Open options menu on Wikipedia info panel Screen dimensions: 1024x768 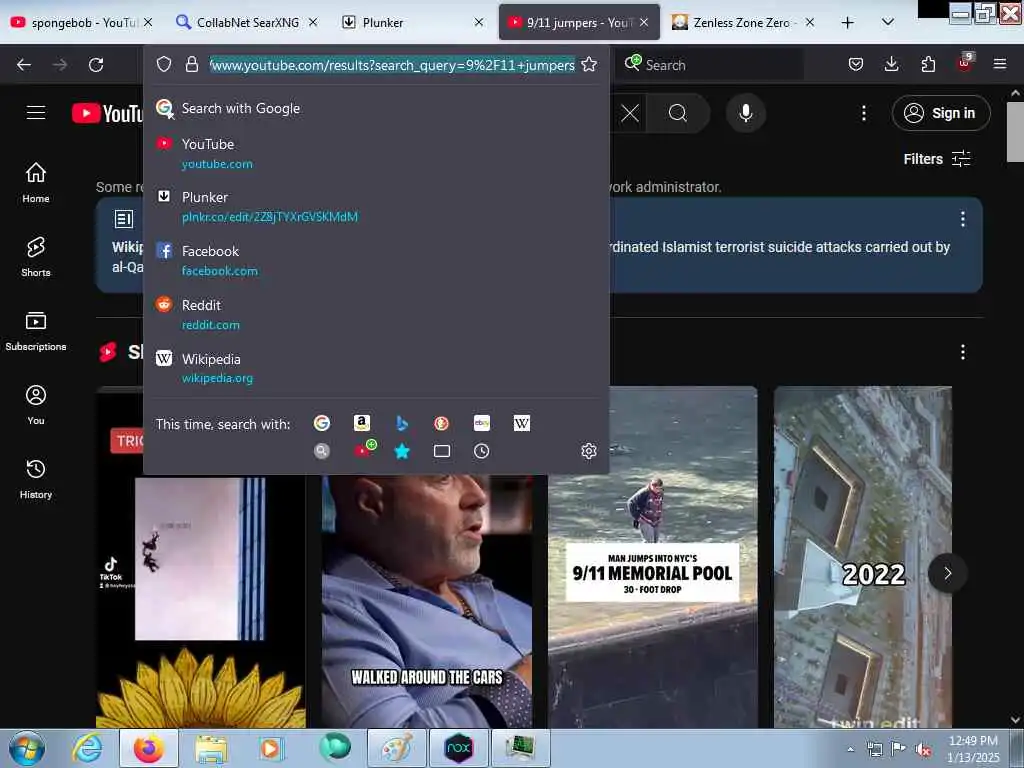(x=962, y=219)
